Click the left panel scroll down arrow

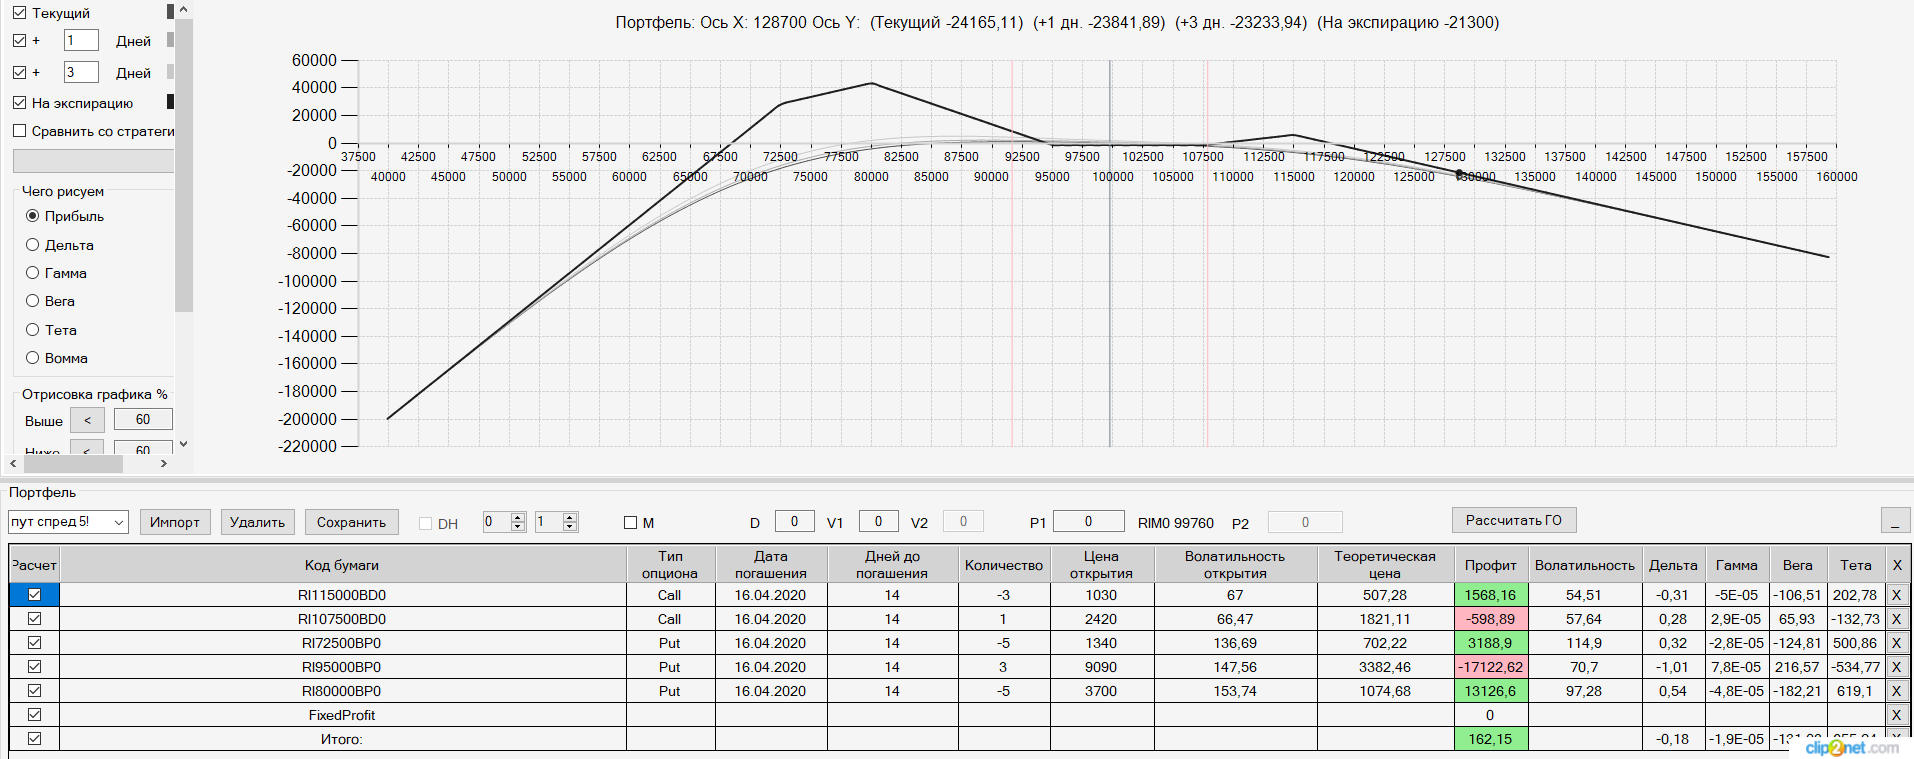(183, 444)
